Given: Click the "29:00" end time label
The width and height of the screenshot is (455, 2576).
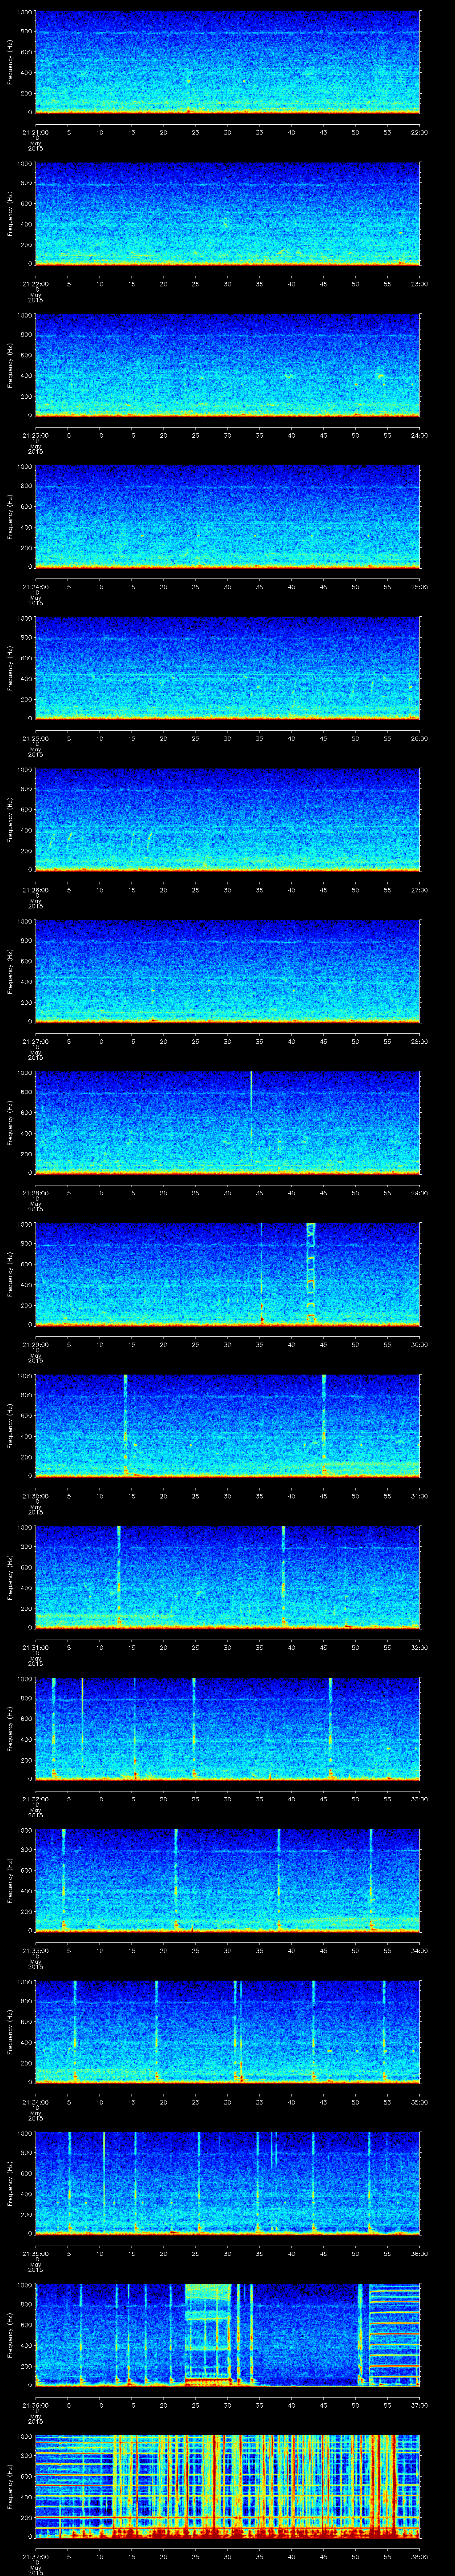Looking at the screenshot, I should coord(420,1193).
